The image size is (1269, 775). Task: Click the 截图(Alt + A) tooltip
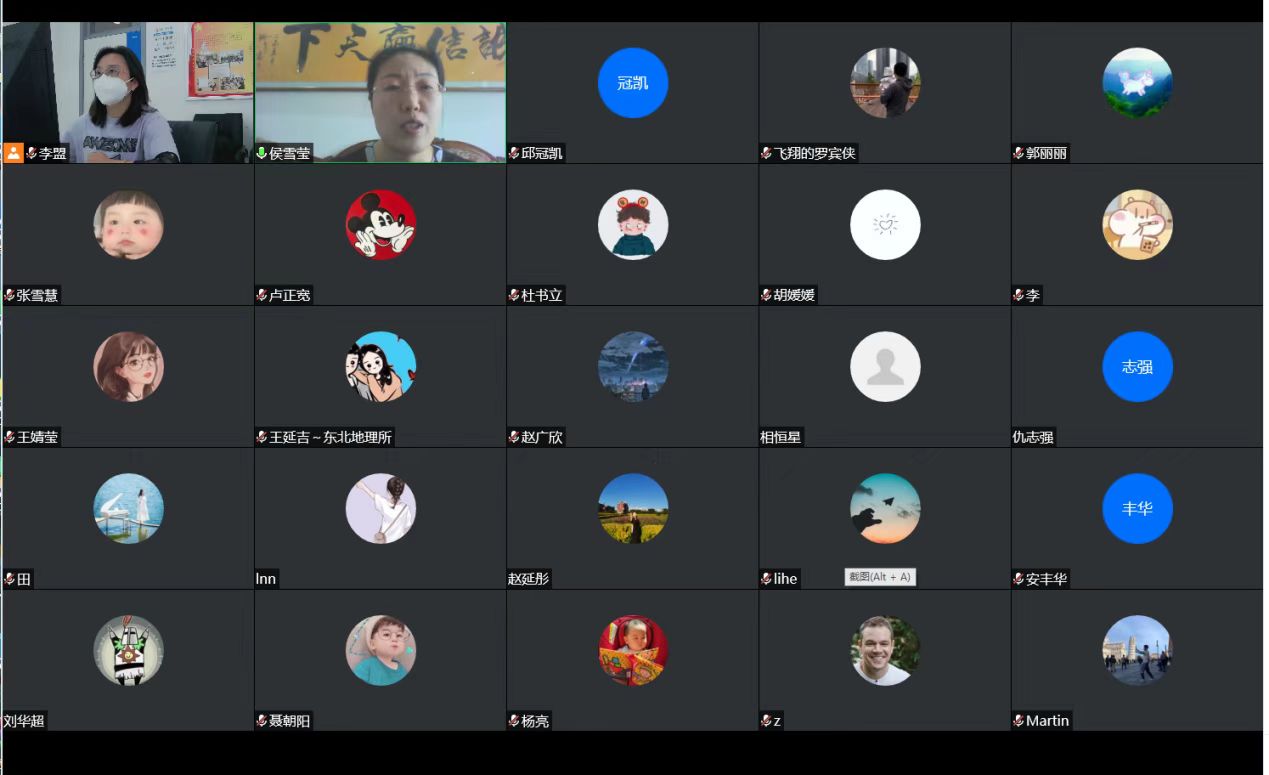880,577
